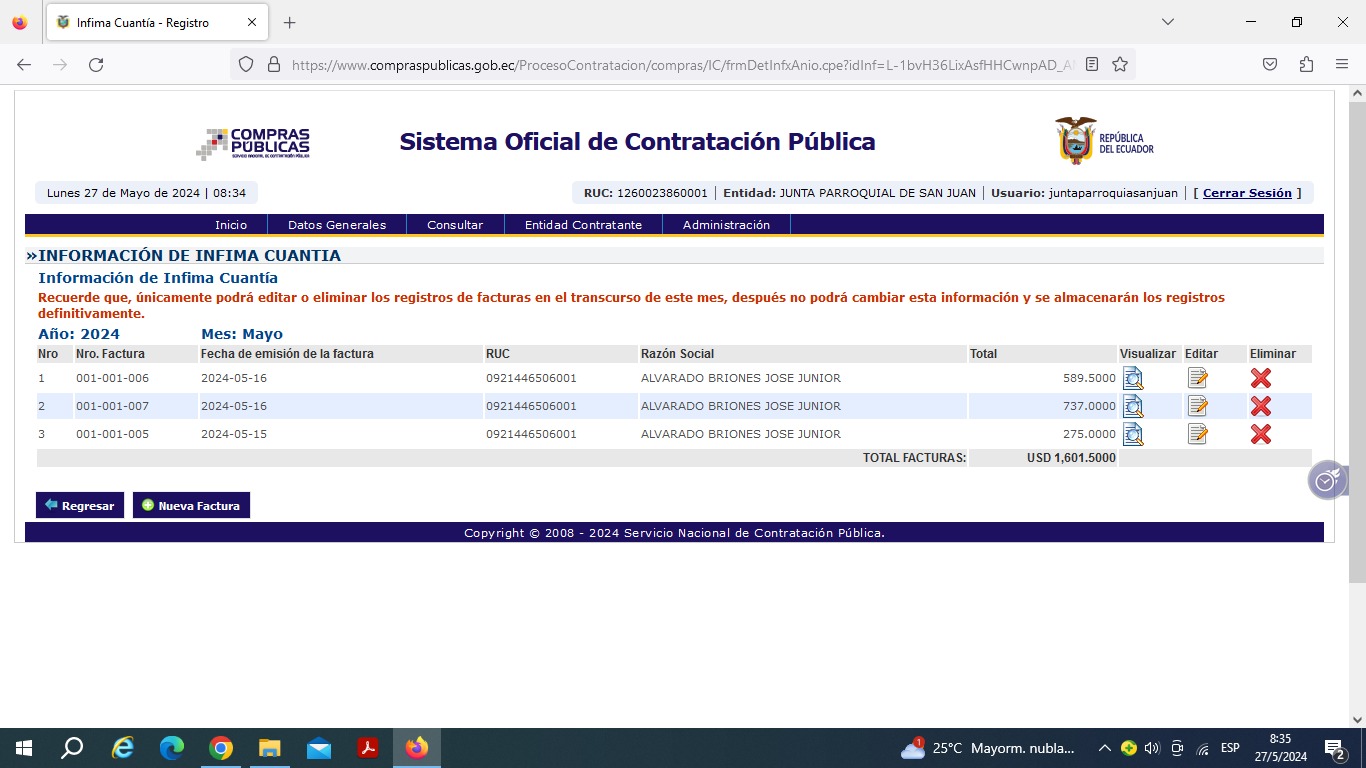The width and height of the screenshot is (1366, 768).
Task: Click the Regresar button
Action: tap(80, 505)
